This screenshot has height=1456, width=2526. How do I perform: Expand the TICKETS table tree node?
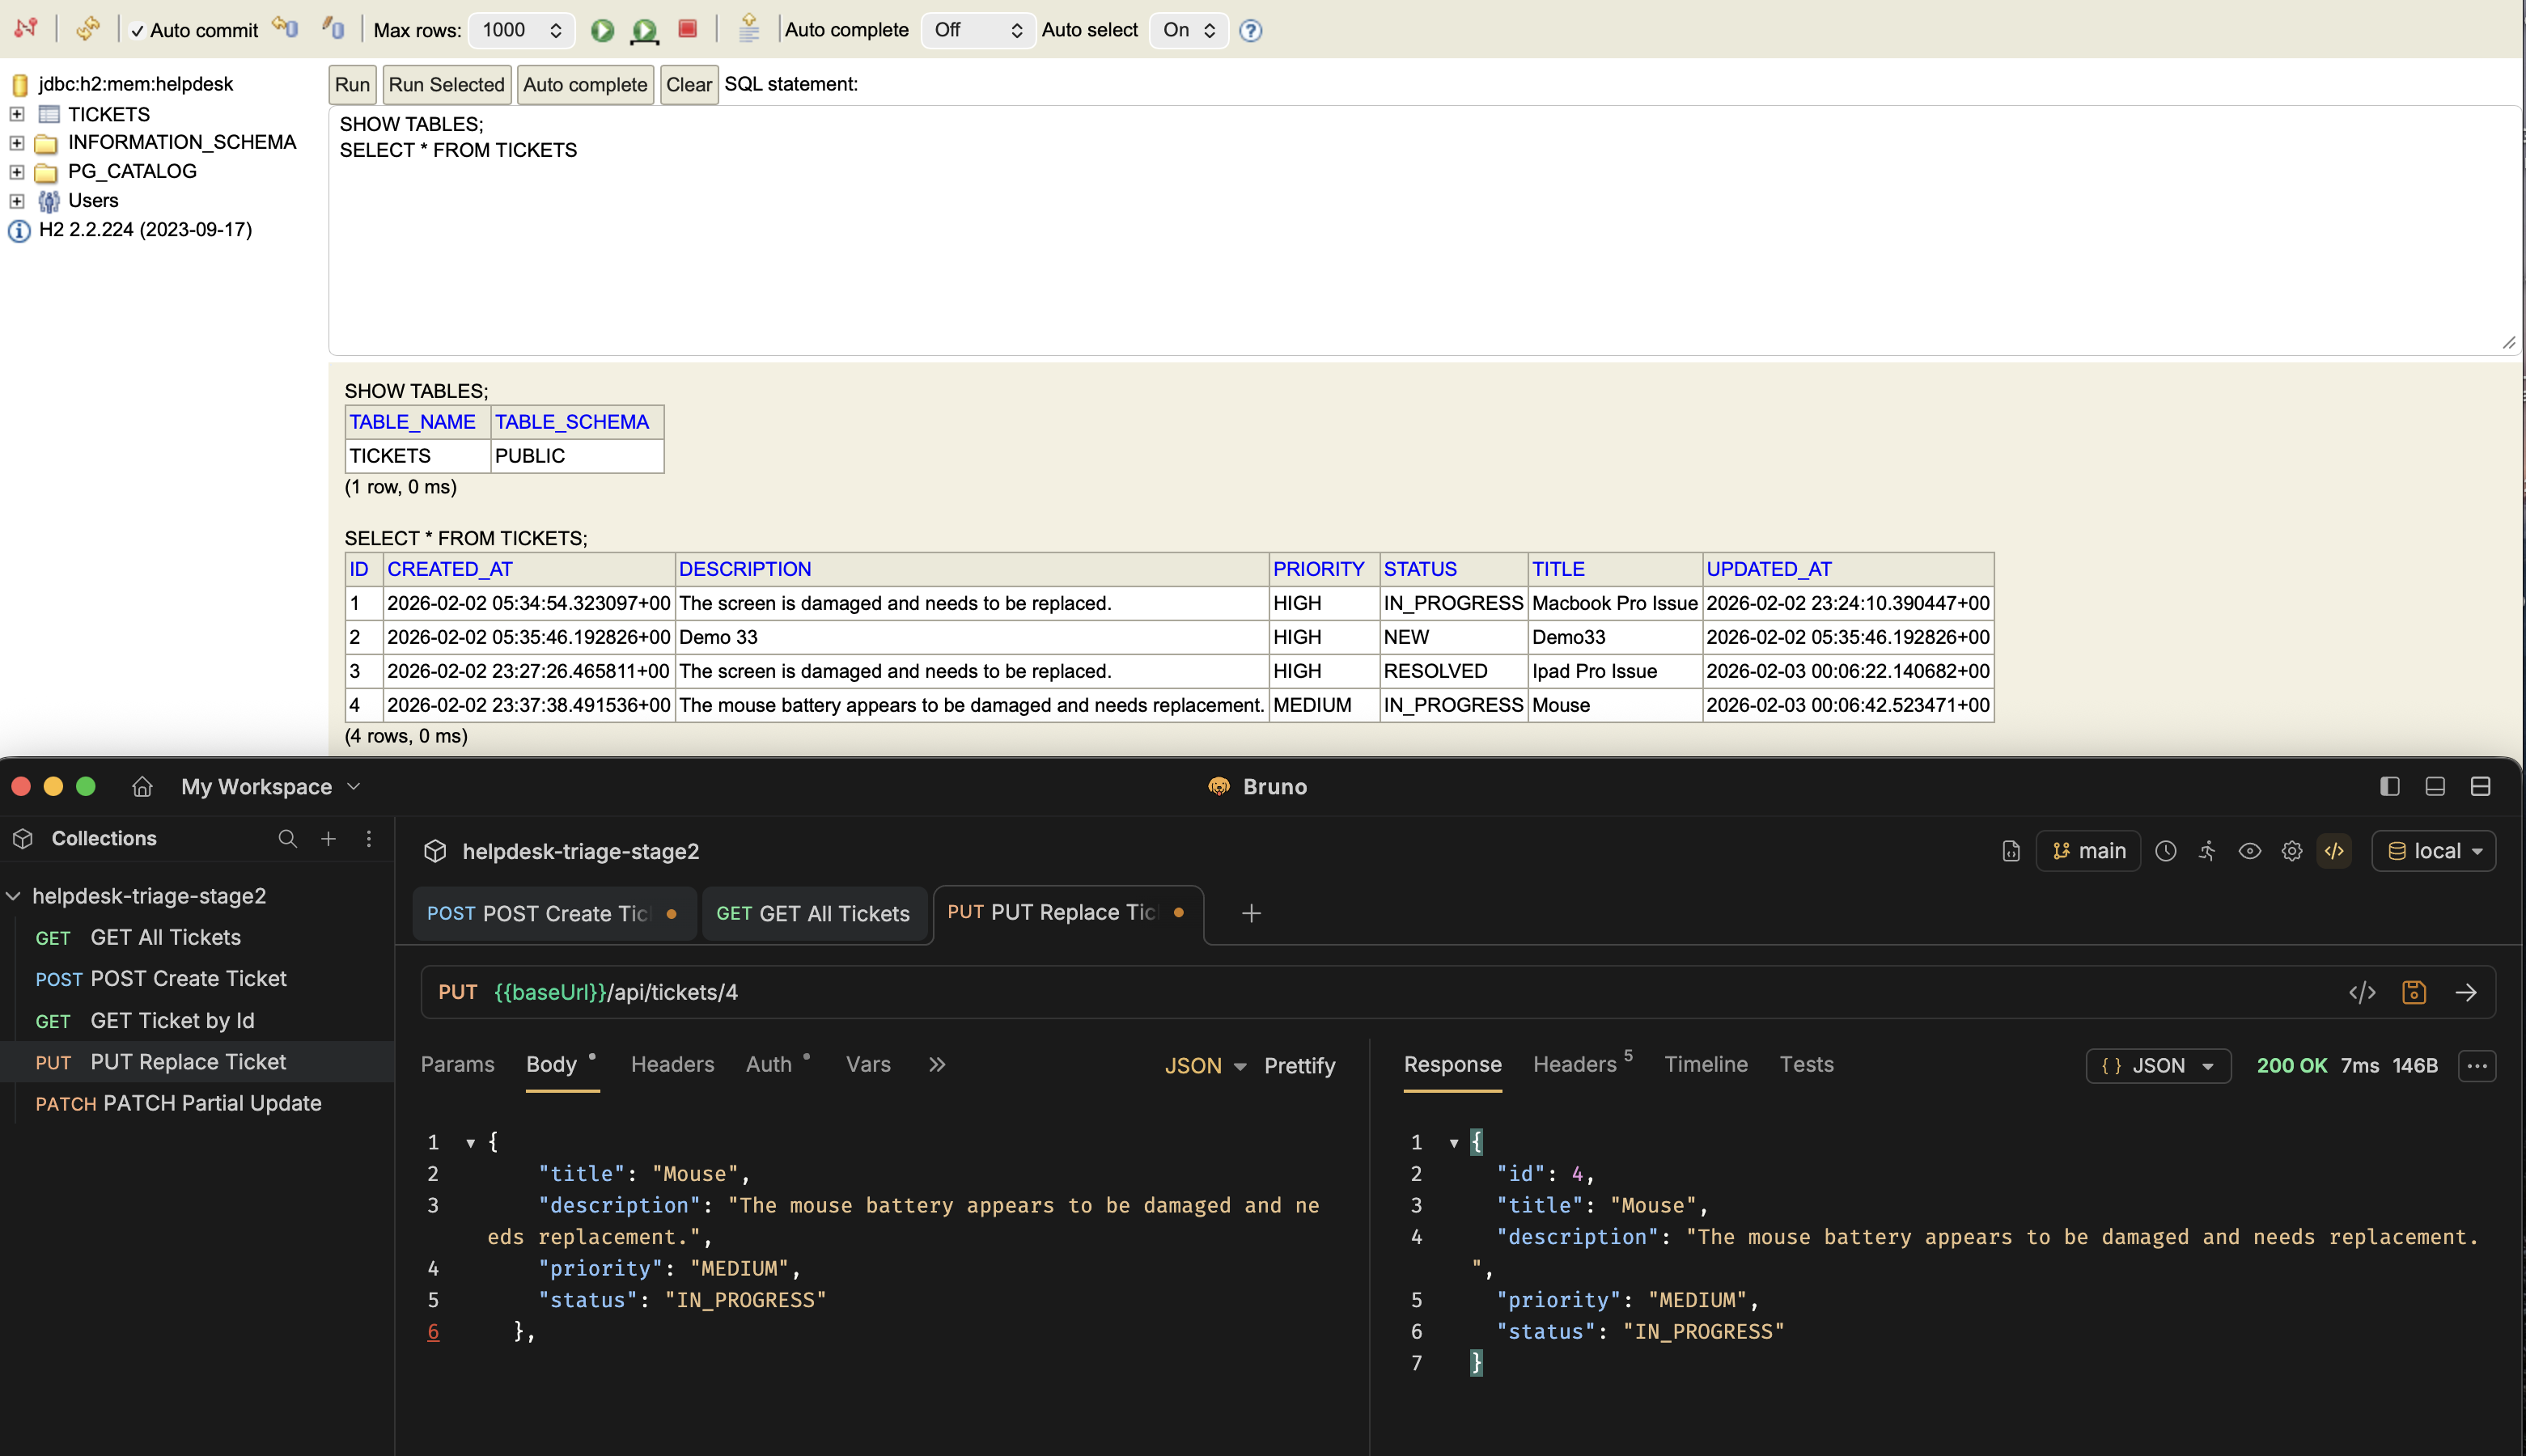pyautogui.click(x=17, y=114)
